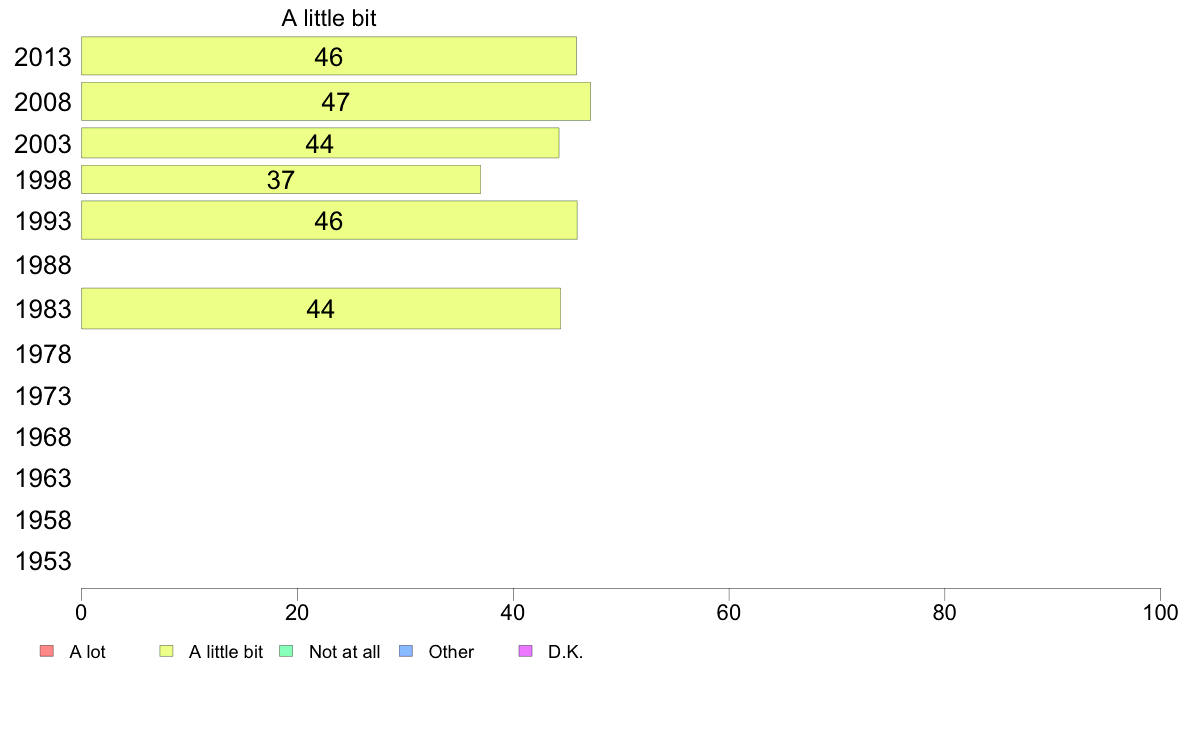This screenshot has height=736, width=1188.
Task: Select the 2013 bar showing 46
Action: [x=329, y=56]
